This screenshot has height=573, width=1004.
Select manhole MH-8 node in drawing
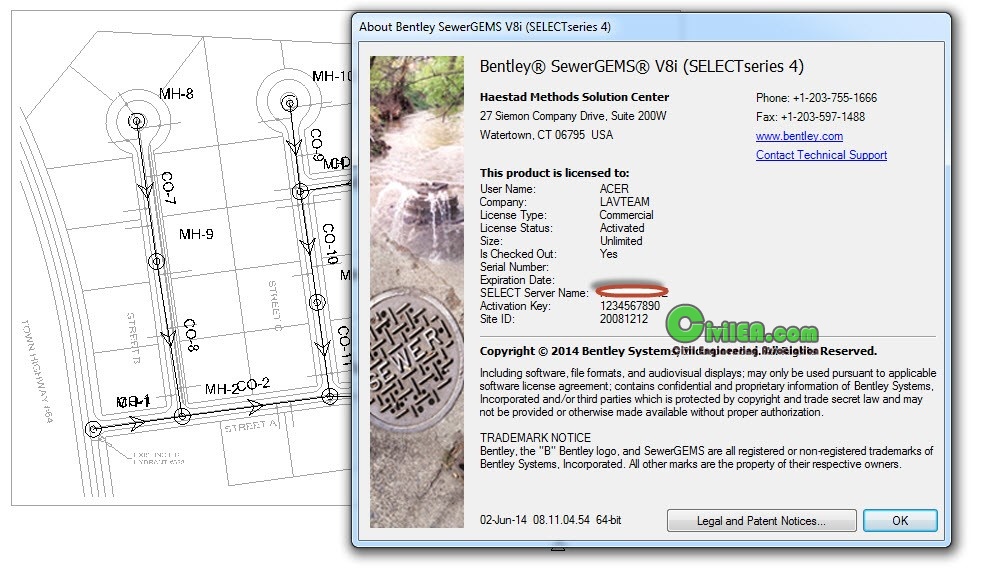(136, 121)
